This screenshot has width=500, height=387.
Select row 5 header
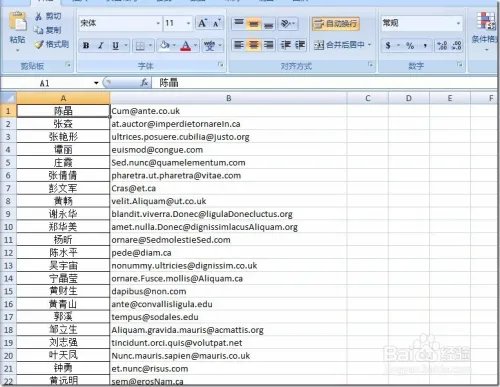pyautogui.click(x=8, y=163)
